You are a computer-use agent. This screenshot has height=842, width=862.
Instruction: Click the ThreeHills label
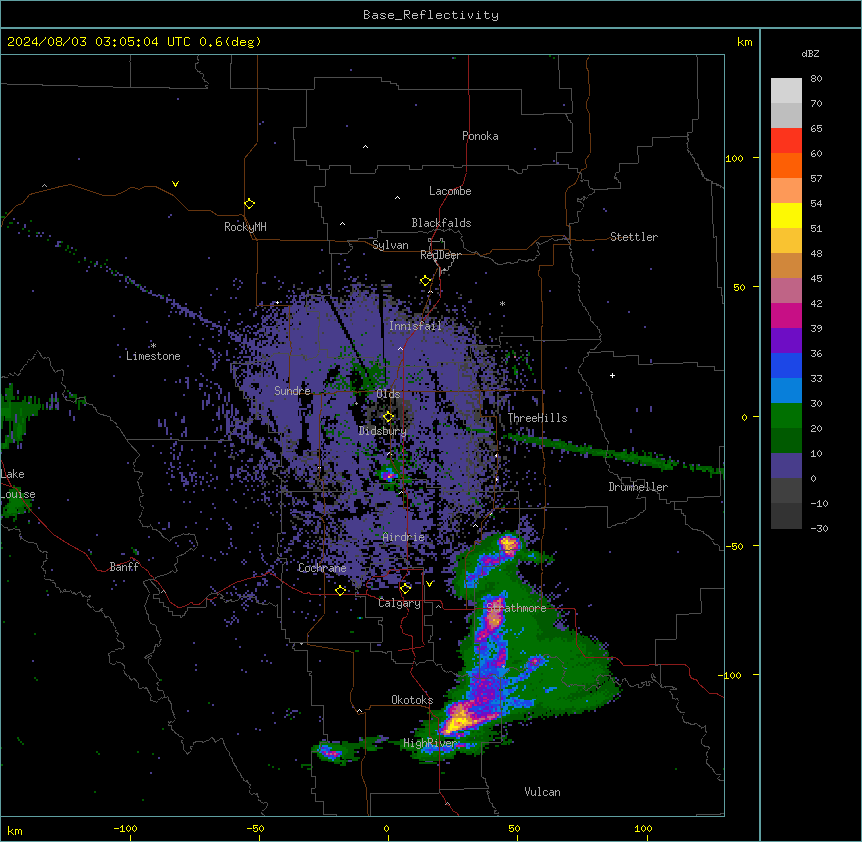537,418
